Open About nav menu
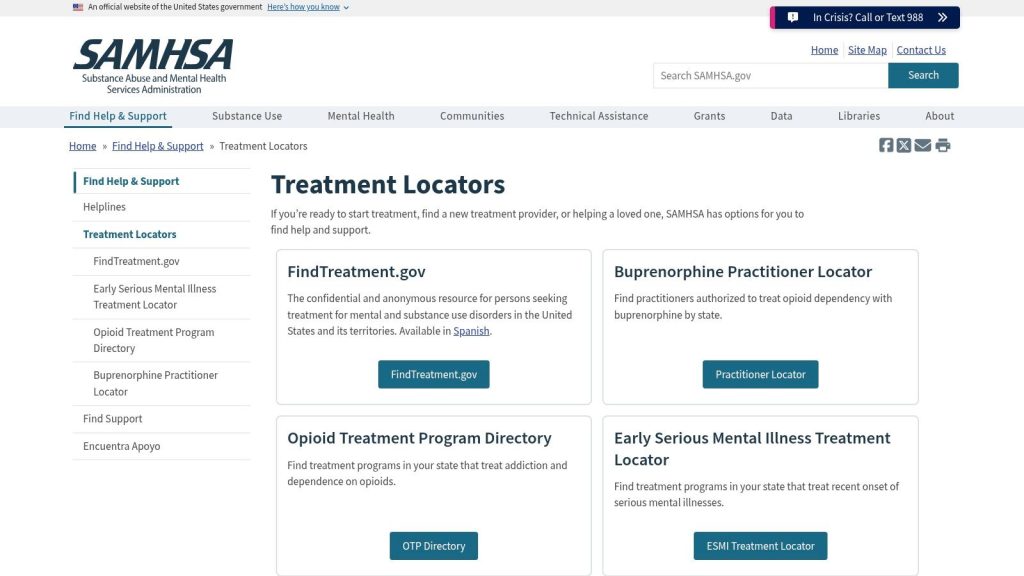This screenshot has width=1024, height=576. [x=939, y=116]
